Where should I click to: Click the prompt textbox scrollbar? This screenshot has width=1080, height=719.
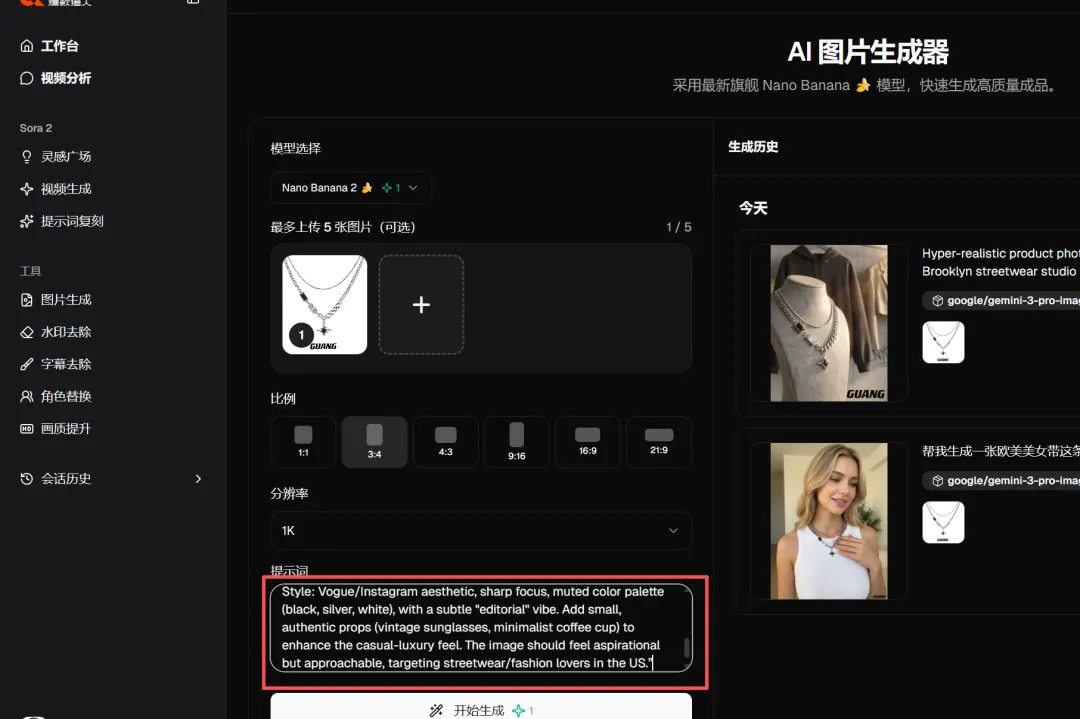[x=686, y=648]
